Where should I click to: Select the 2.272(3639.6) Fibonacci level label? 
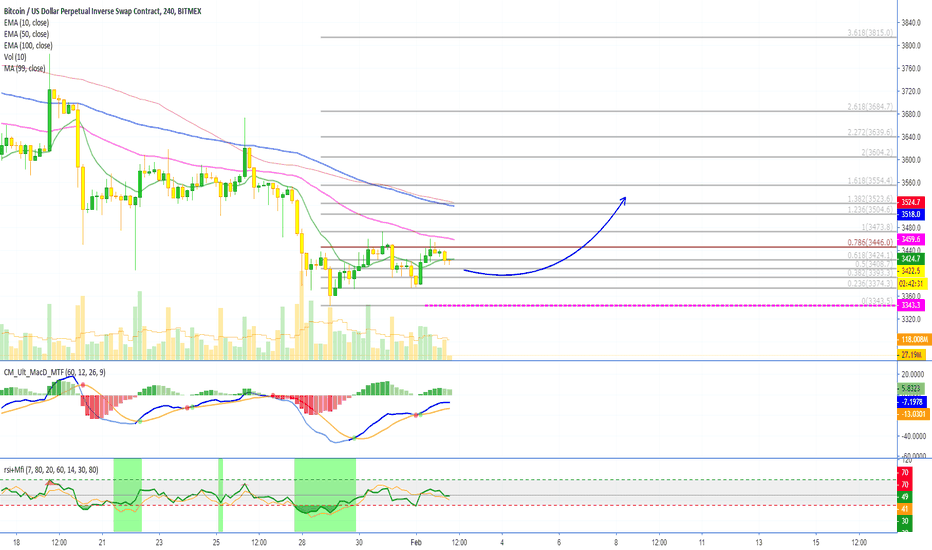870,132
